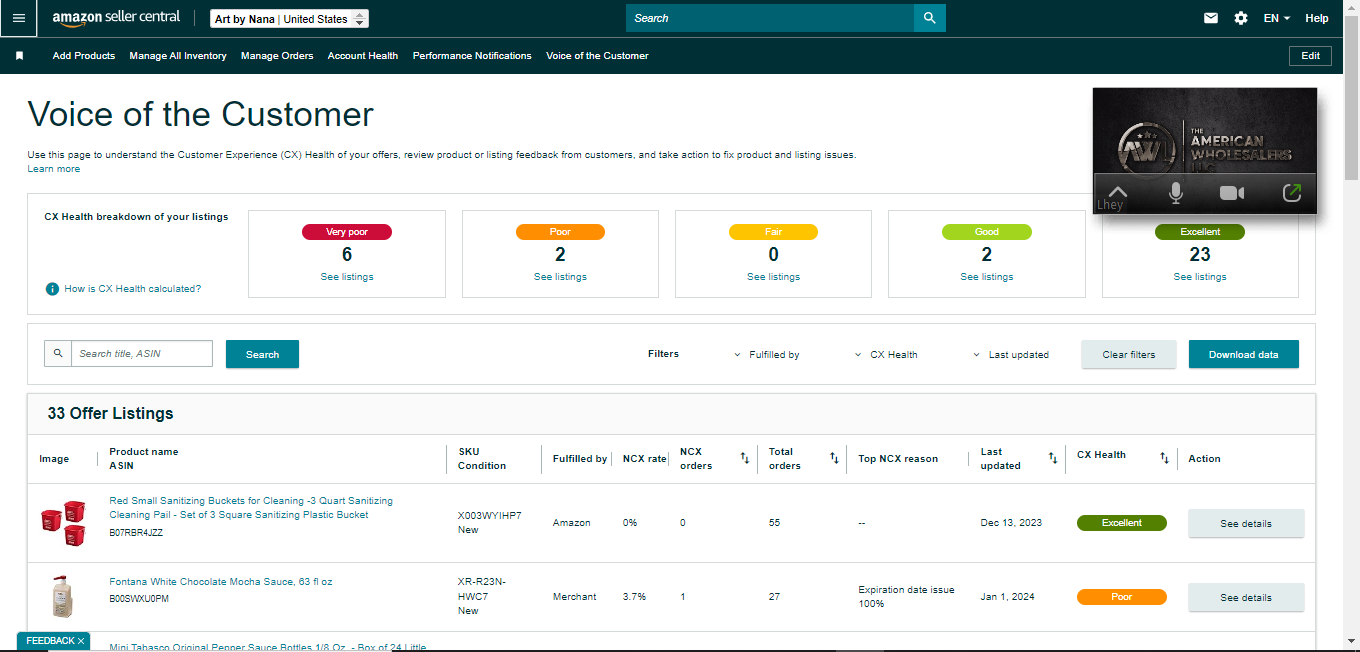See listings under Excellent
Image resolution: width=1360 pixels, height=652 pixels.
coord(1200,277)
